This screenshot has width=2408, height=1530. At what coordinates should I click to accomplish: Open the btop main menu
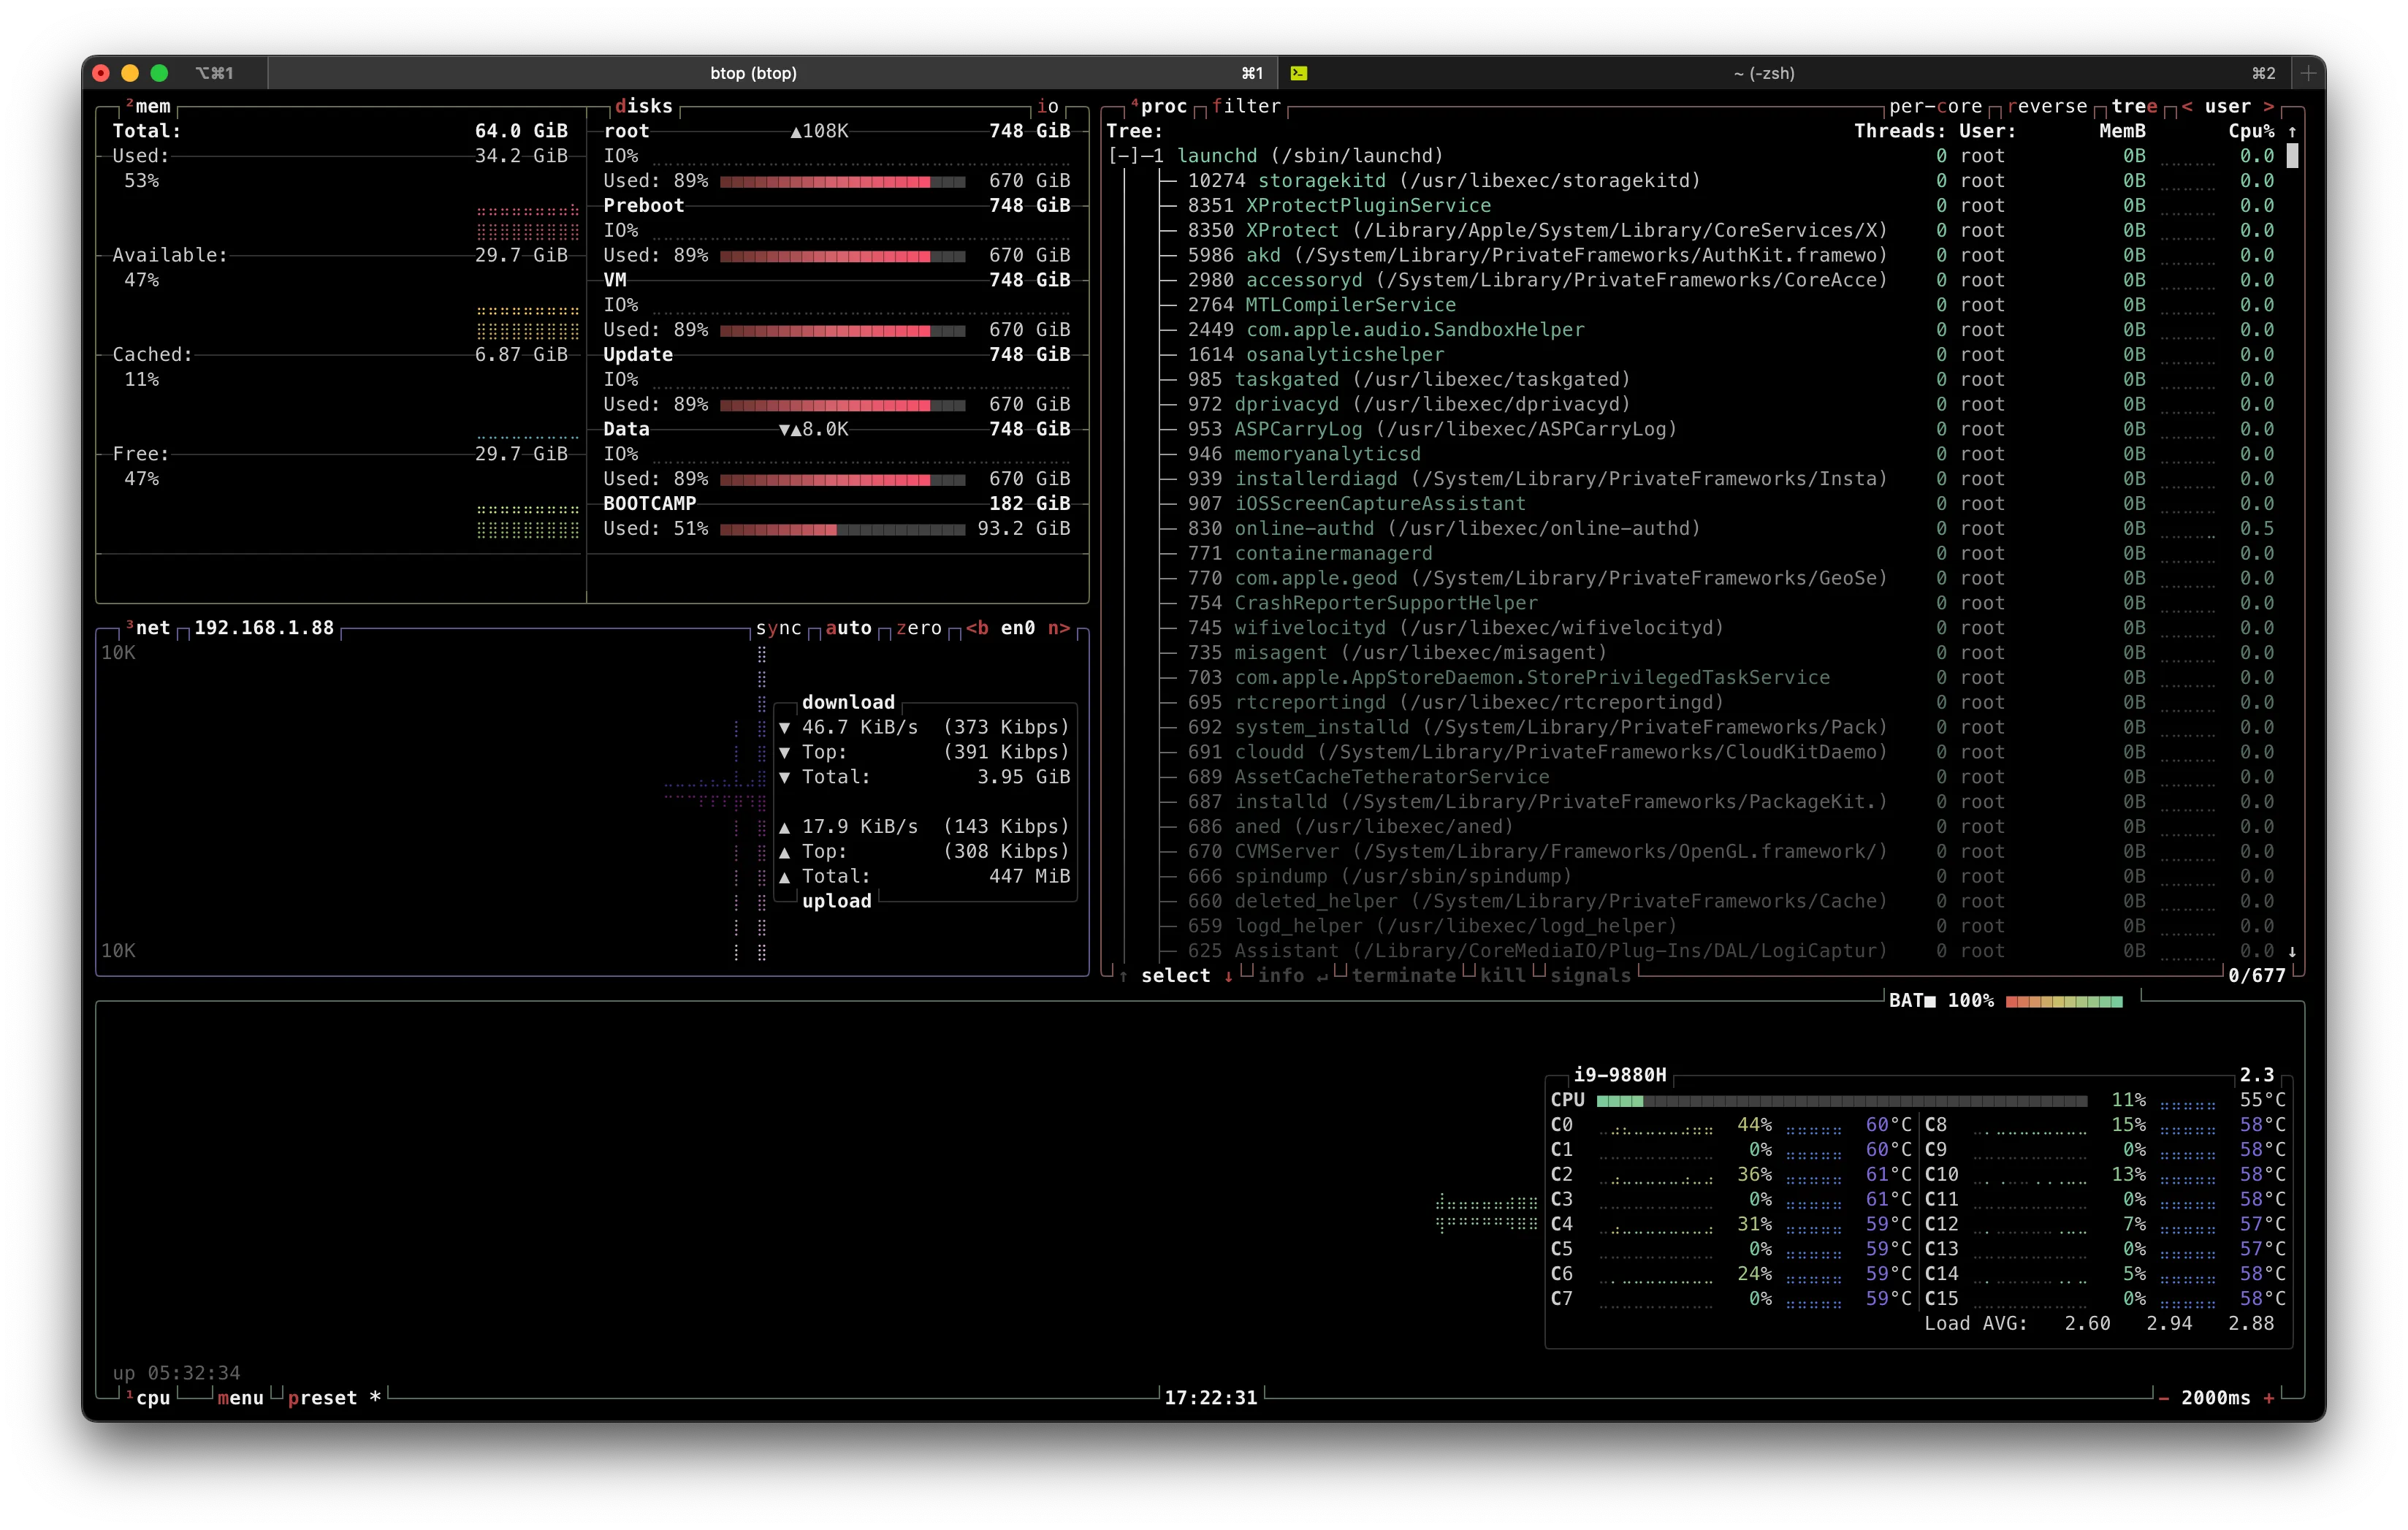coord(240,1397)
